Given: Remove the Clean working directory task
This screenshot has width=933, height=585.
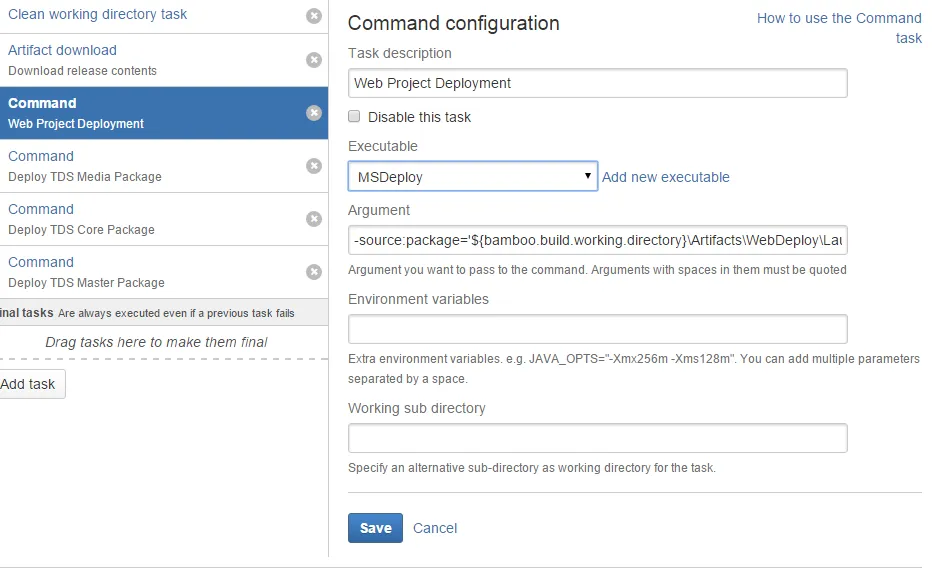Looking at the screenshot, I should pyautogui.click(x=314, y=16).
